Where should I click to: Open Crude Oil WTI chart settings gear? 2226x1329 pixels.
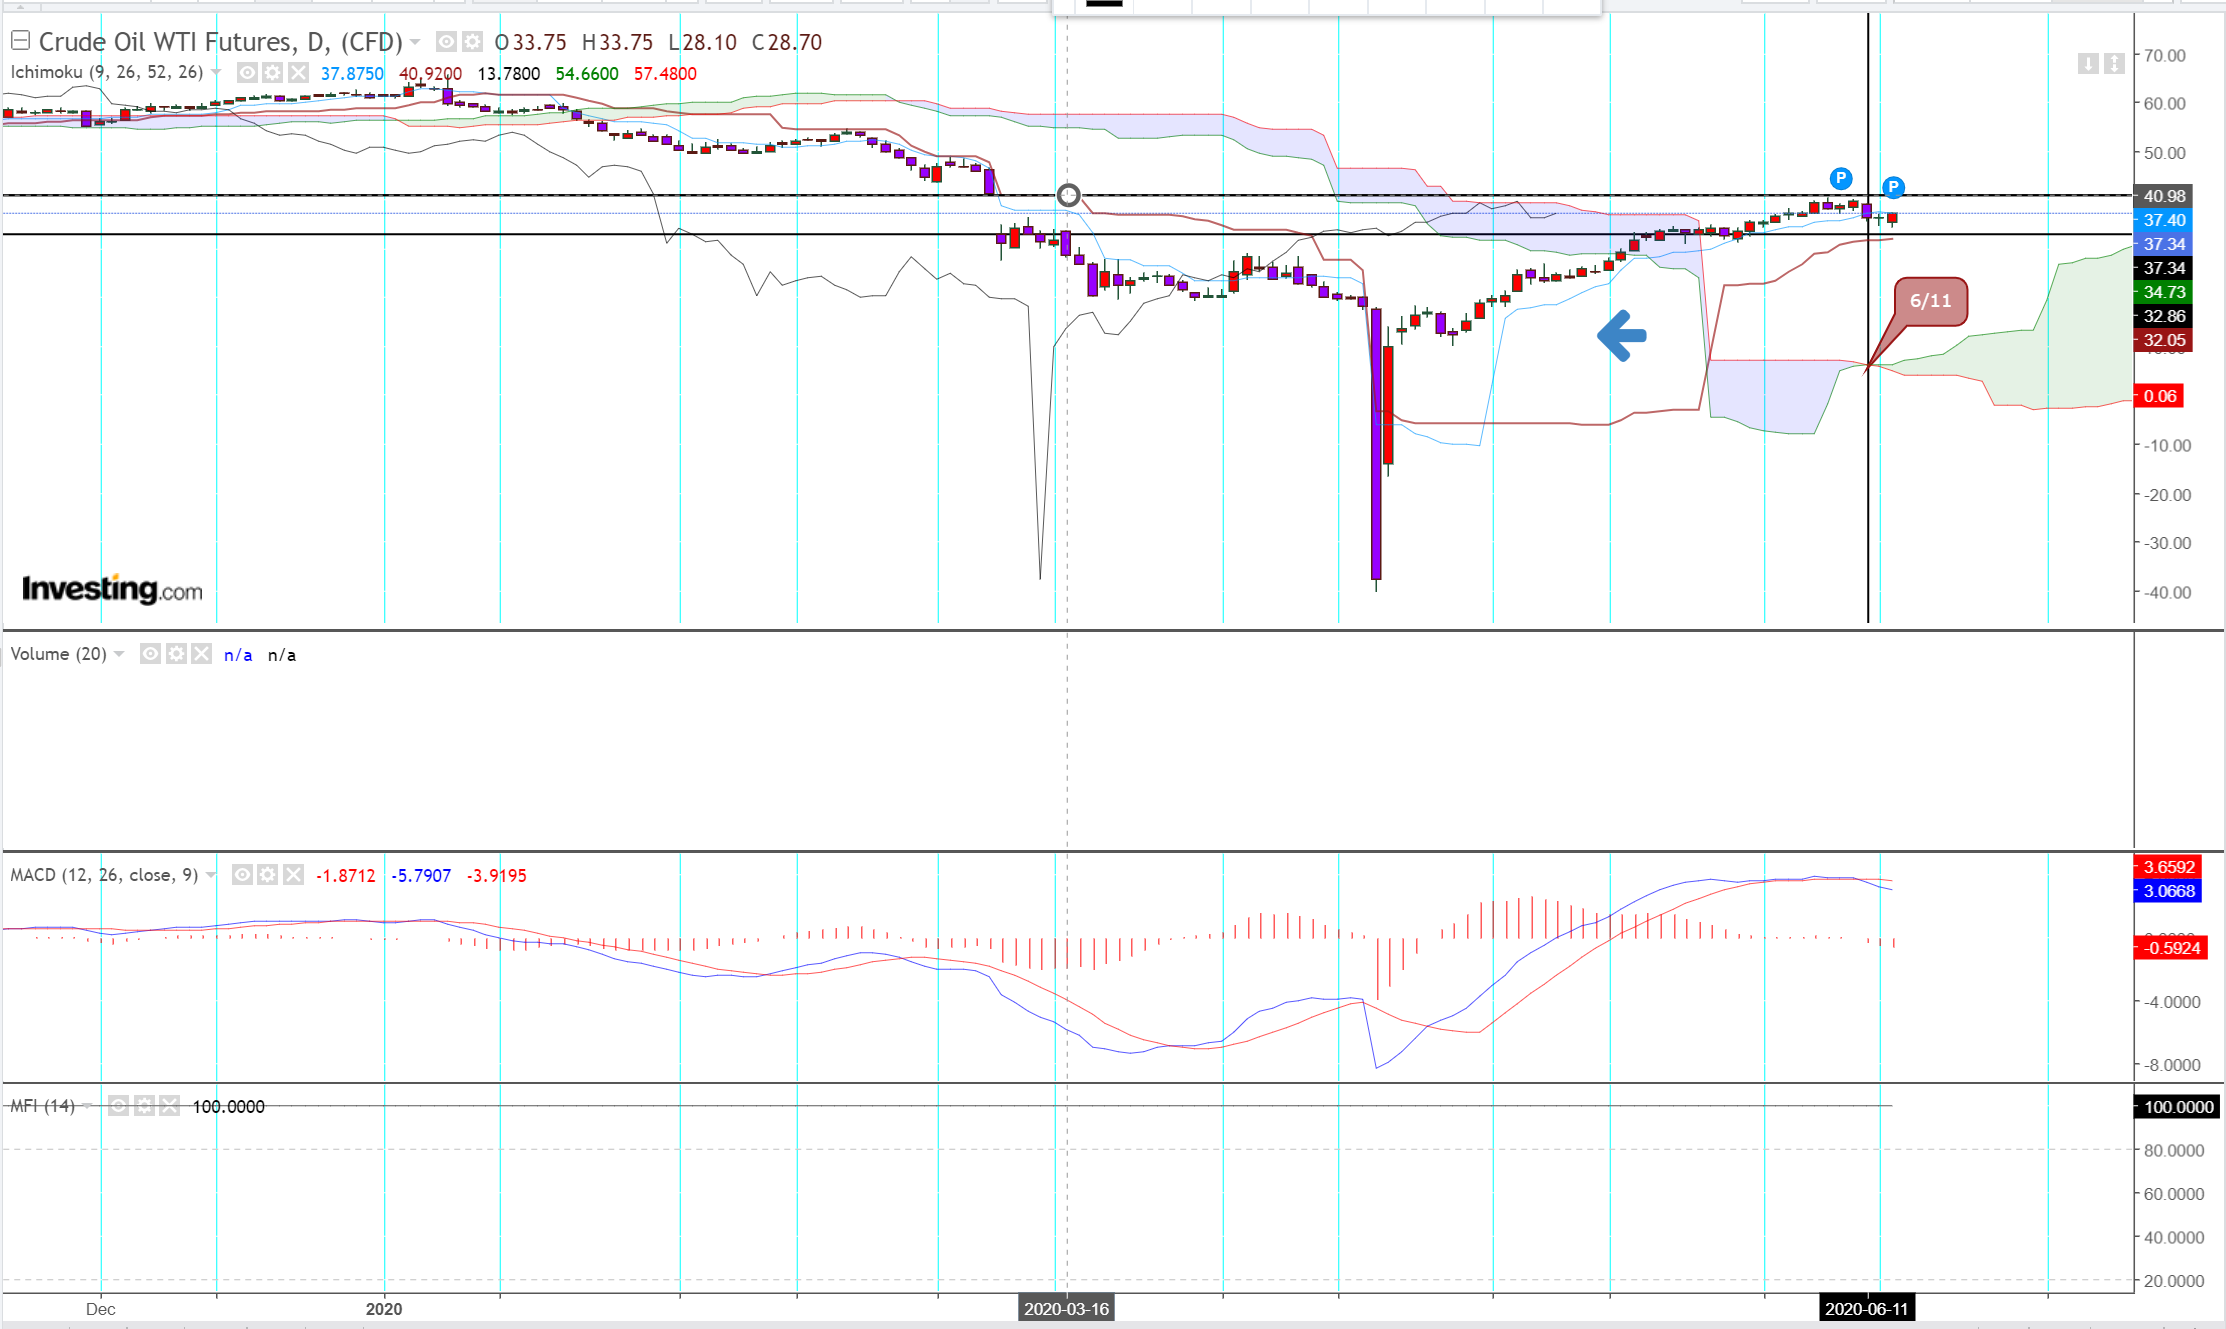pos(472,42)
